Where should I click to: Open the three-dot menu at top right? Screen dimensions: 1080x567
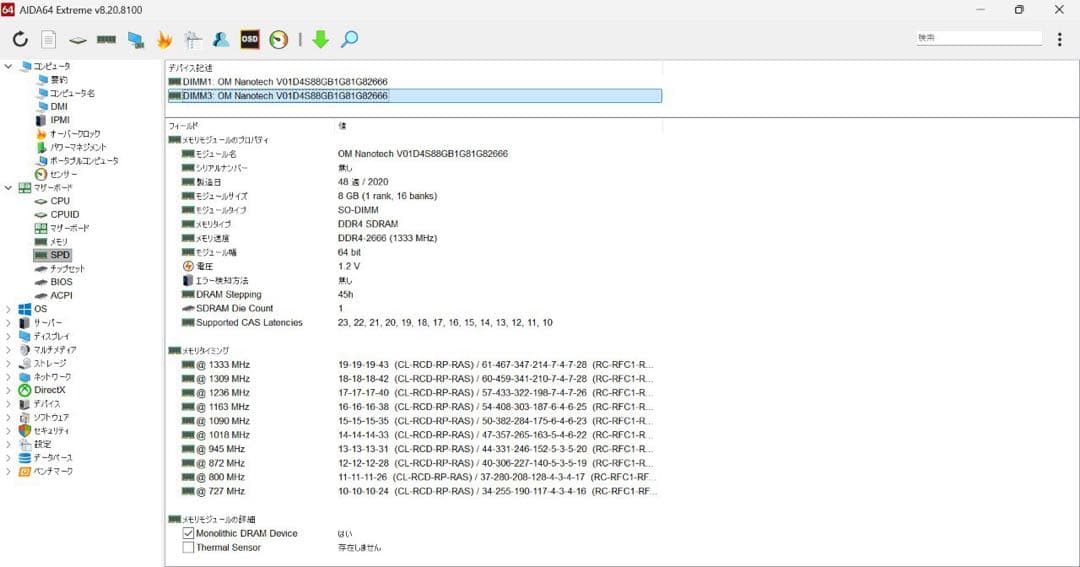pyautogui.click(x=1060, y=39)
